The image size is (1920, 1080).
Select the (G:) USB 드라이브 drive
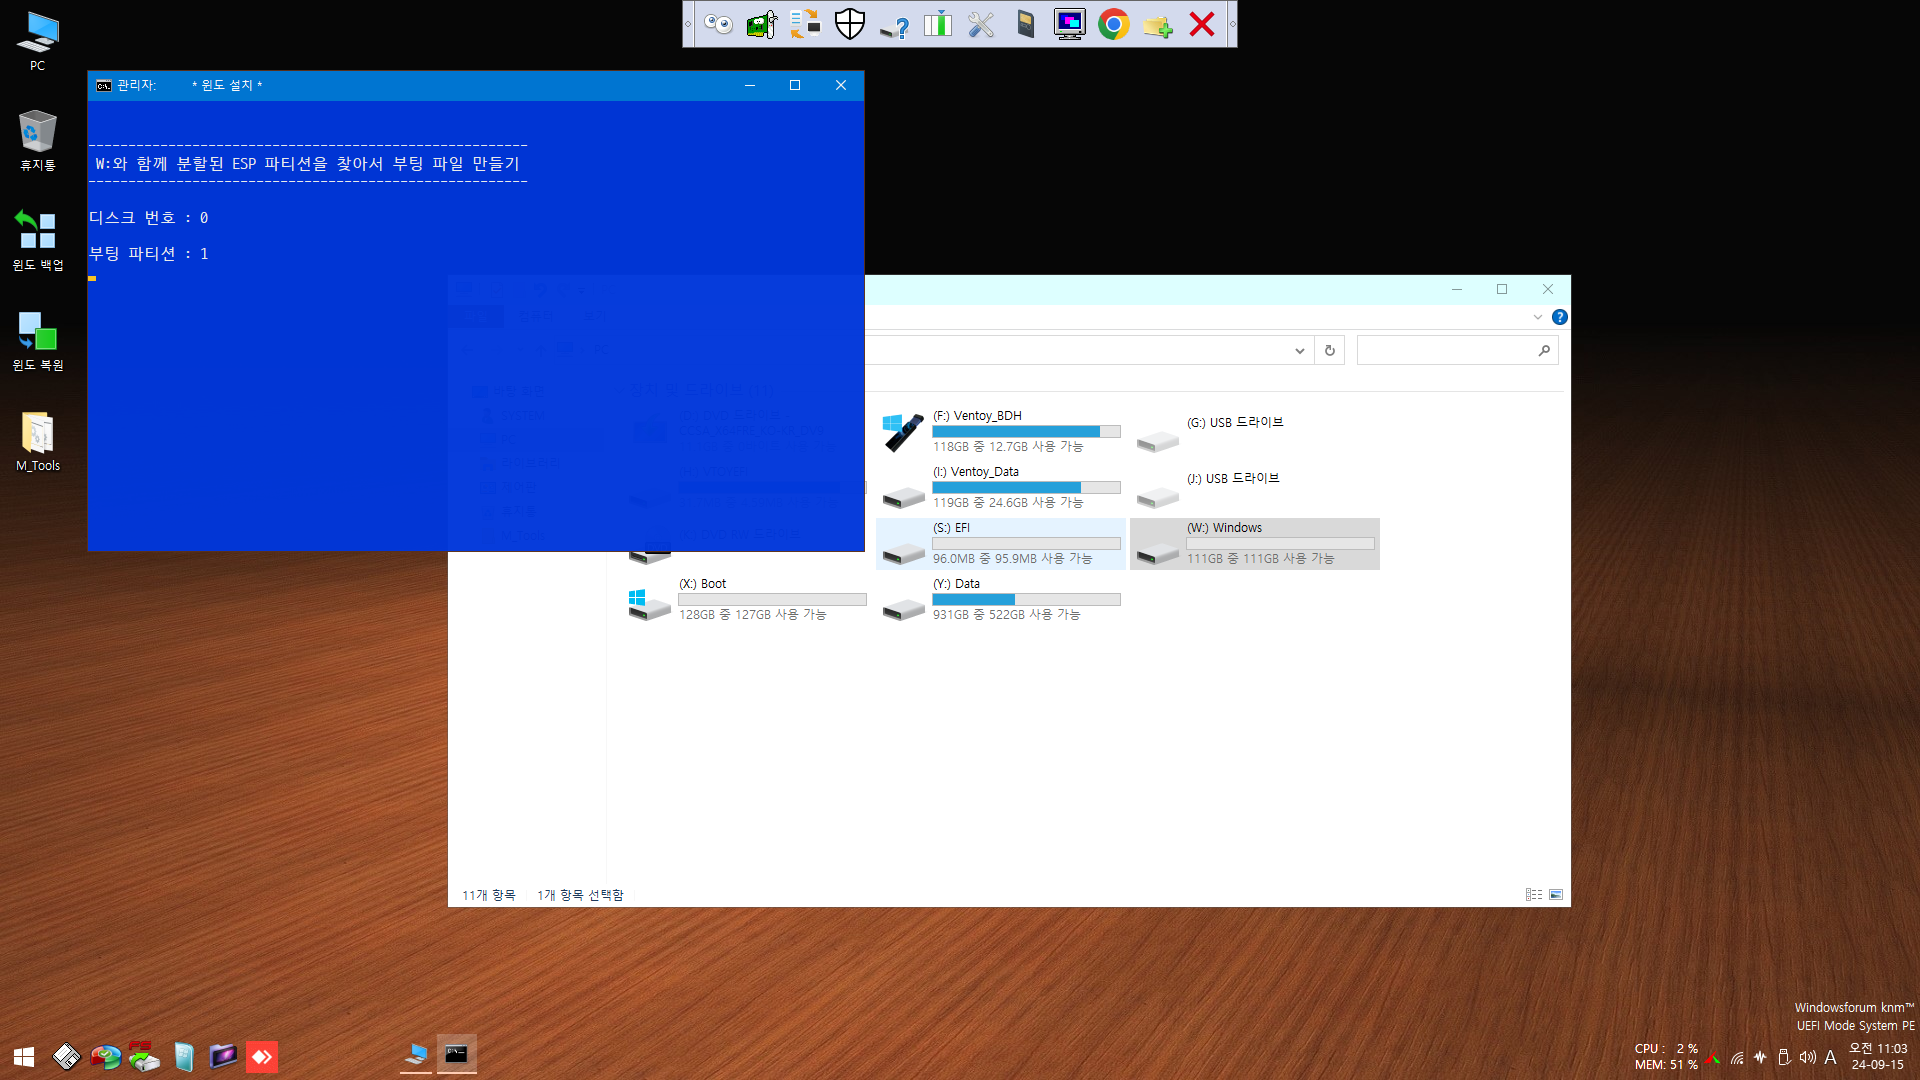(1255, 432)
